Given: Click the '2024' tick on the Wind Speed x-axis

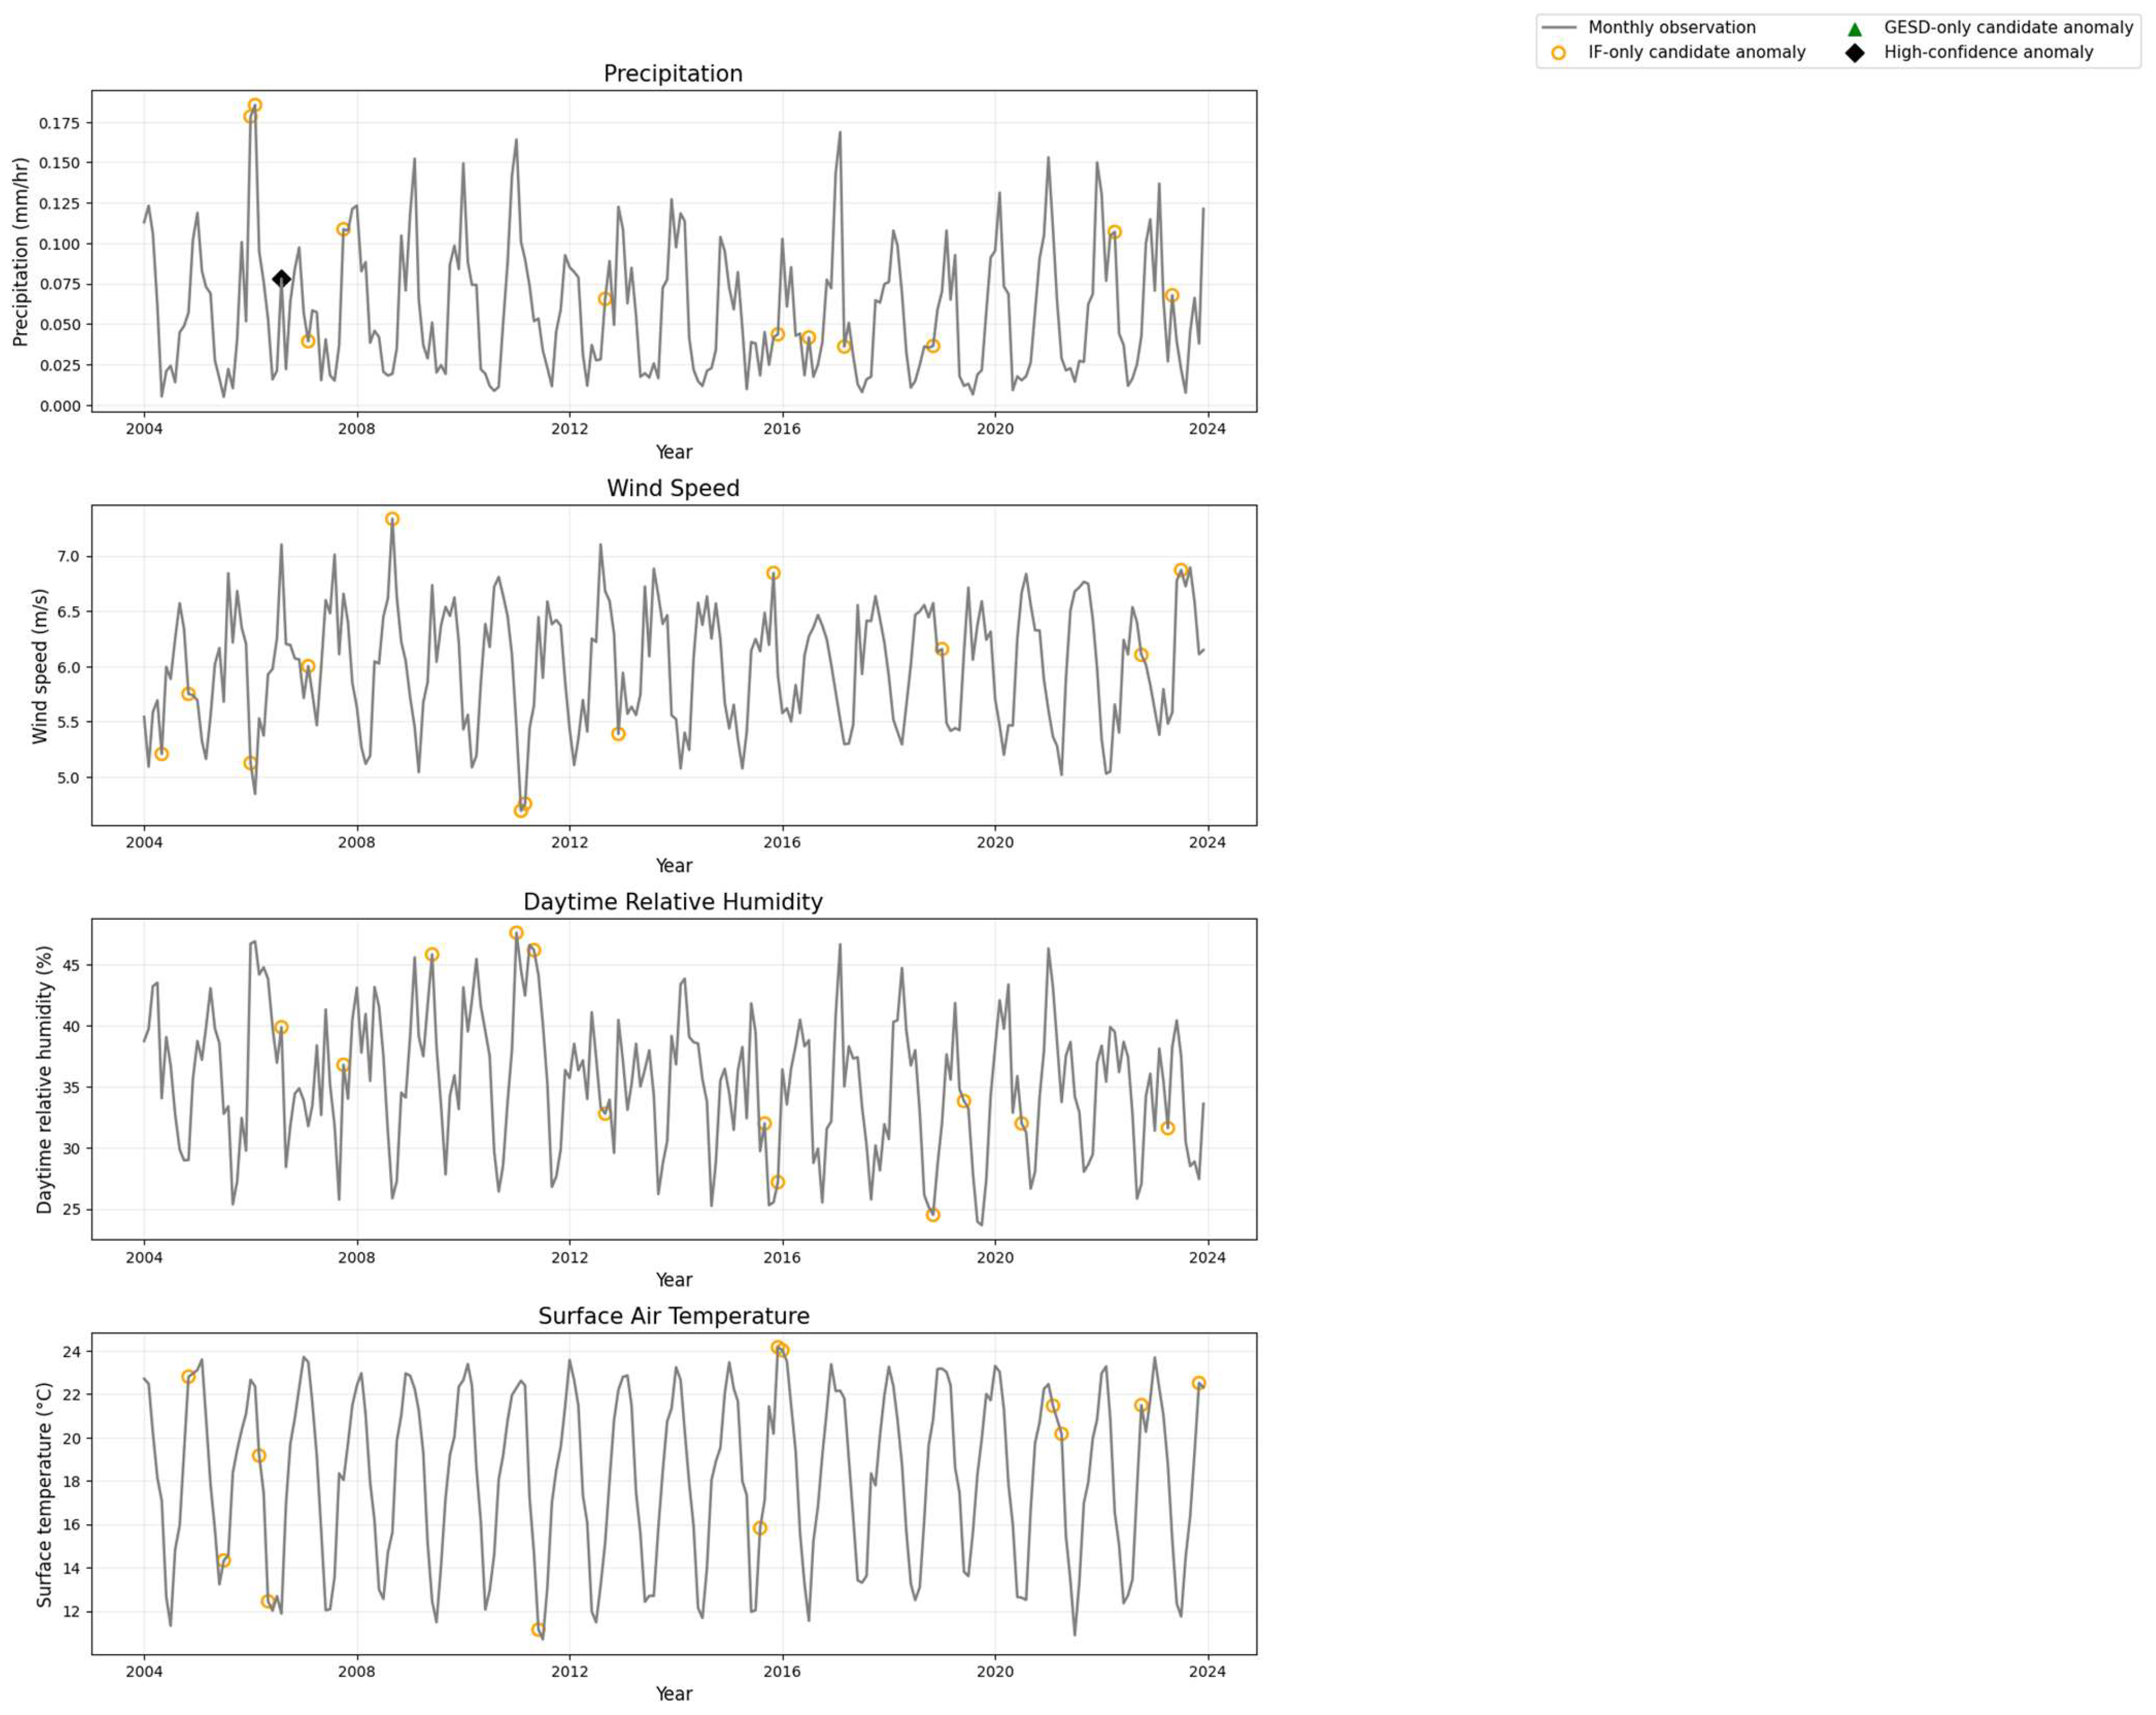Looking at the screenshot, I should point(1207,843).
